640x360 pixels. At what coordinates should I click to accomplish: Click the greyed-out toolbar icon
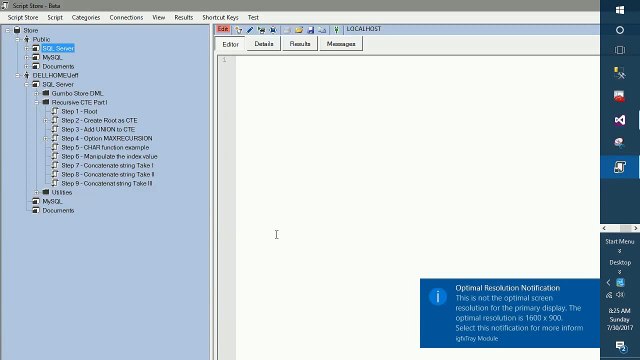point(287,30)
